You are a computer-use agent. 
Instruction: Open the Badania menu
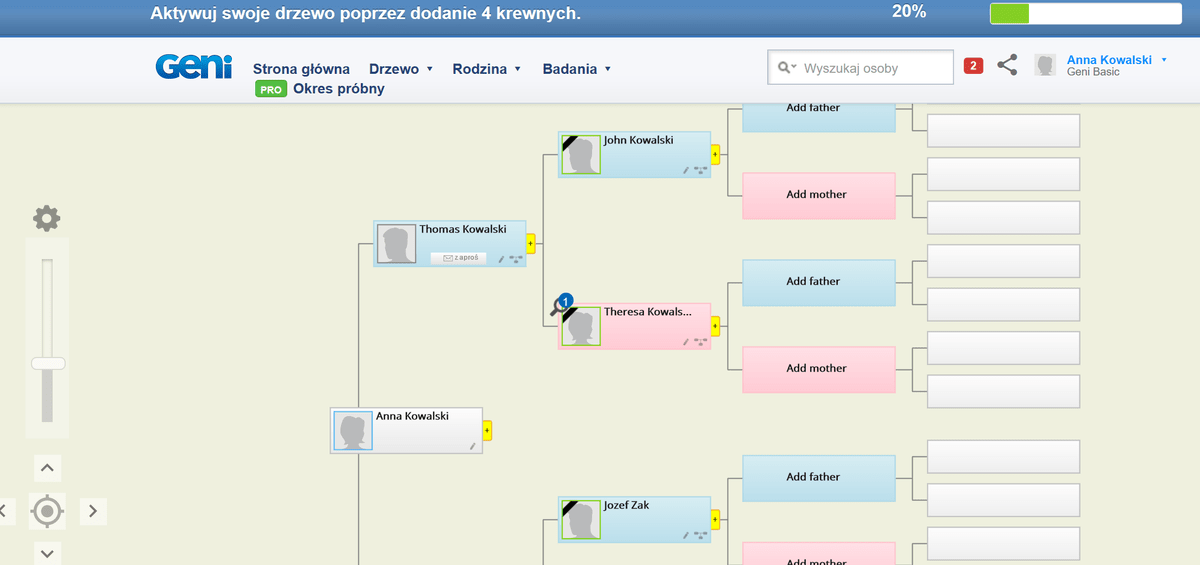(x=576, y=69)
